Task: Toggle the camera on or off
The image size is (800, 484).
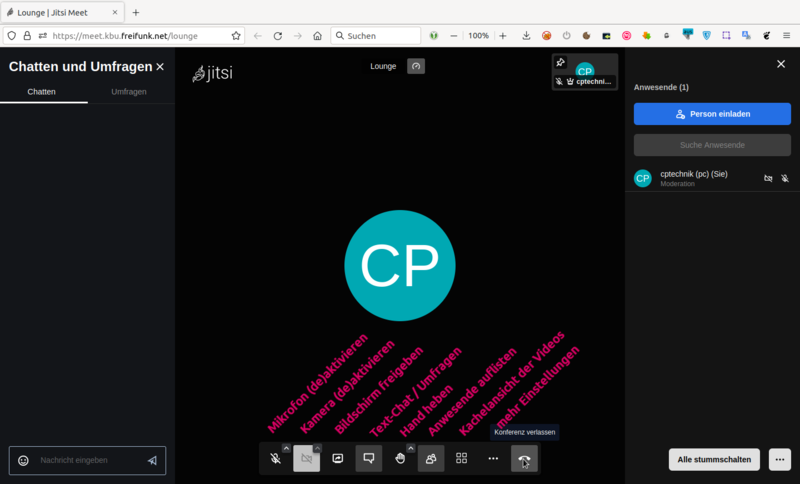Action: pyautogui.click(x=306, y=459)
